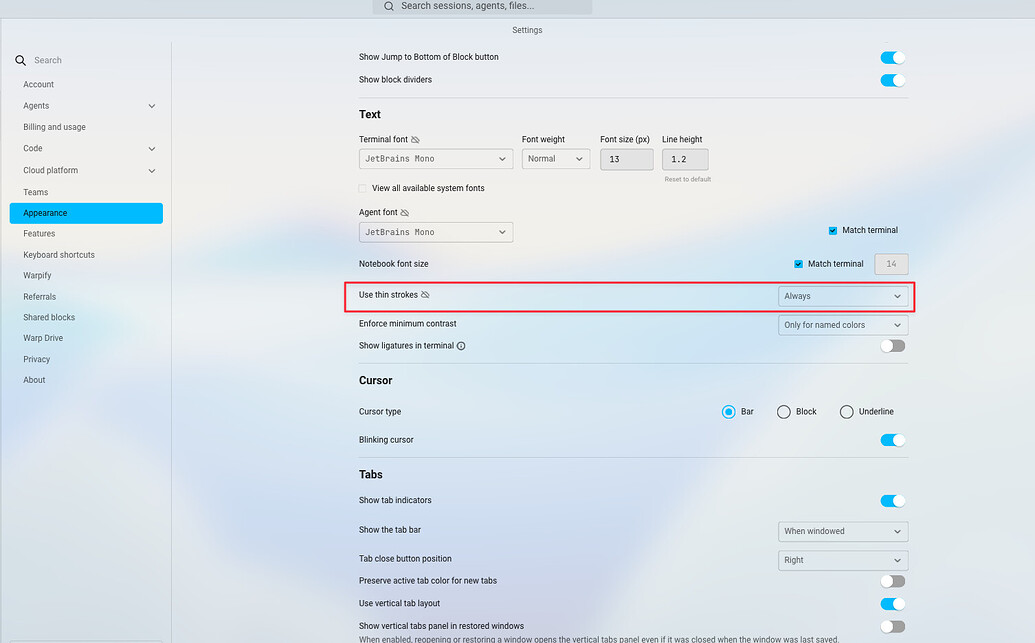Click the cloud-off icon next to Use thin strokes
The height and width of the screenshot is (643, 1035).
[425, 295]
